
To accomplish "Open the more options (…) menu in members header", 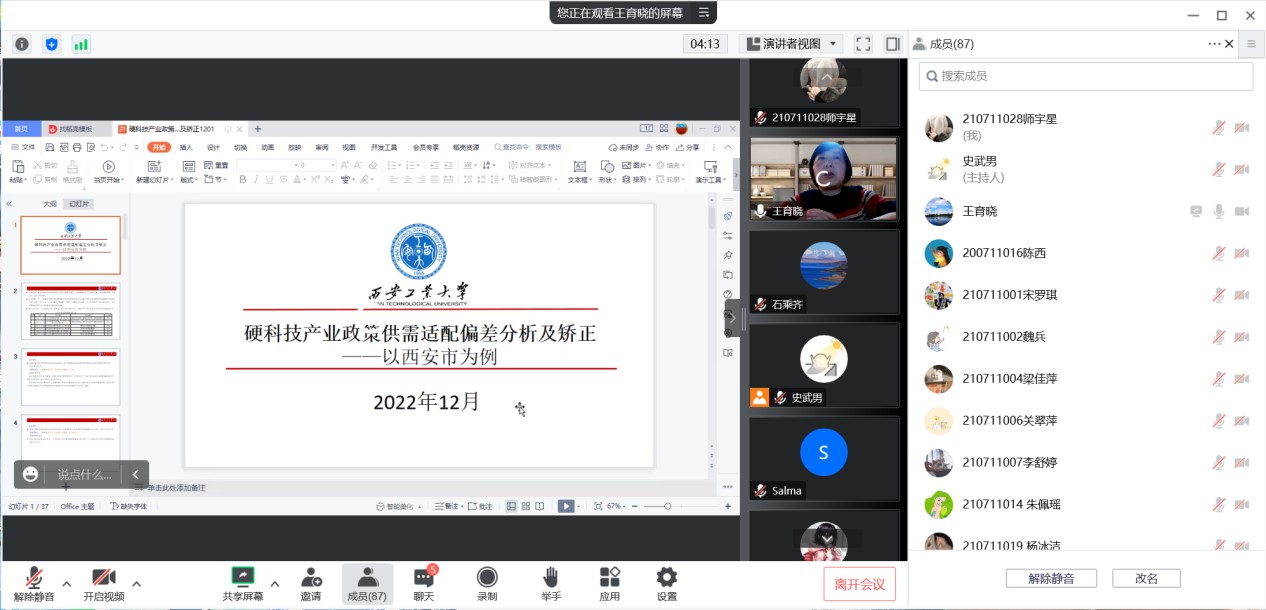I will pyautogui.click(x=1214, y=44).
